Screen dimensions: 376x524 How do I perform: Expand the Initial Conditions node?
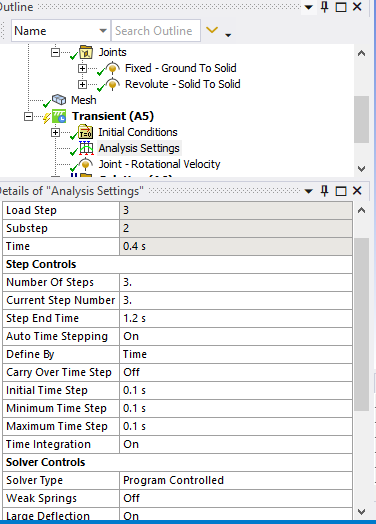pyautogui.click(x=55, y=133)
